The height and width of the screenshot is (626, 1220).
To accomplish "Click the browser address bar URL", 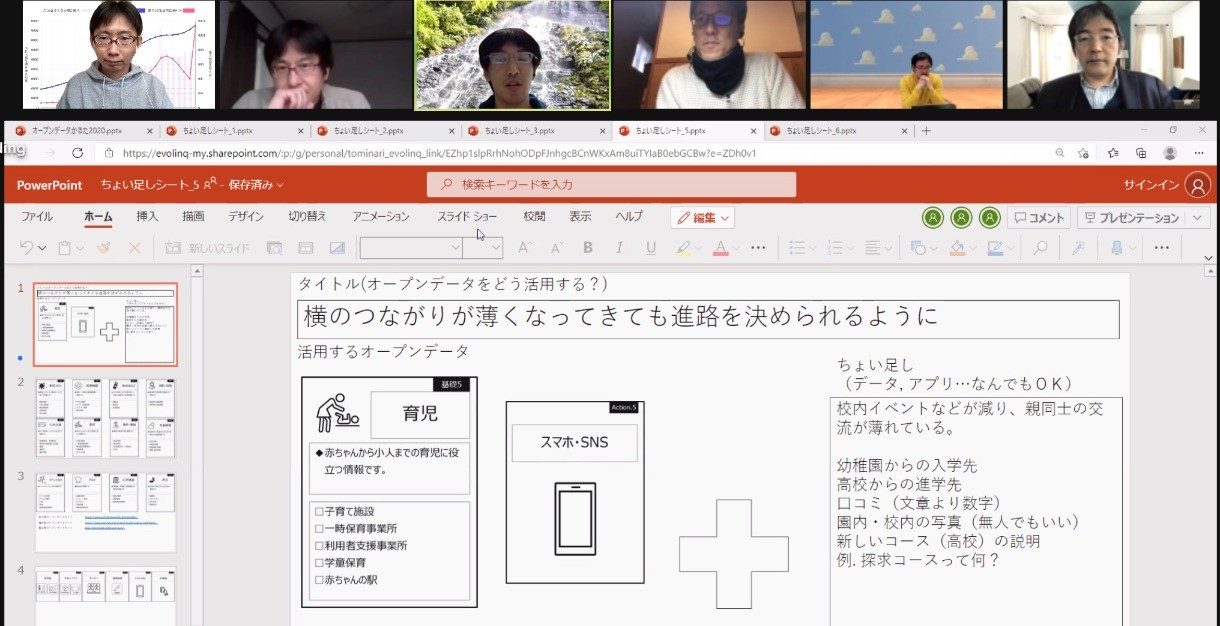I will [440, 153].
